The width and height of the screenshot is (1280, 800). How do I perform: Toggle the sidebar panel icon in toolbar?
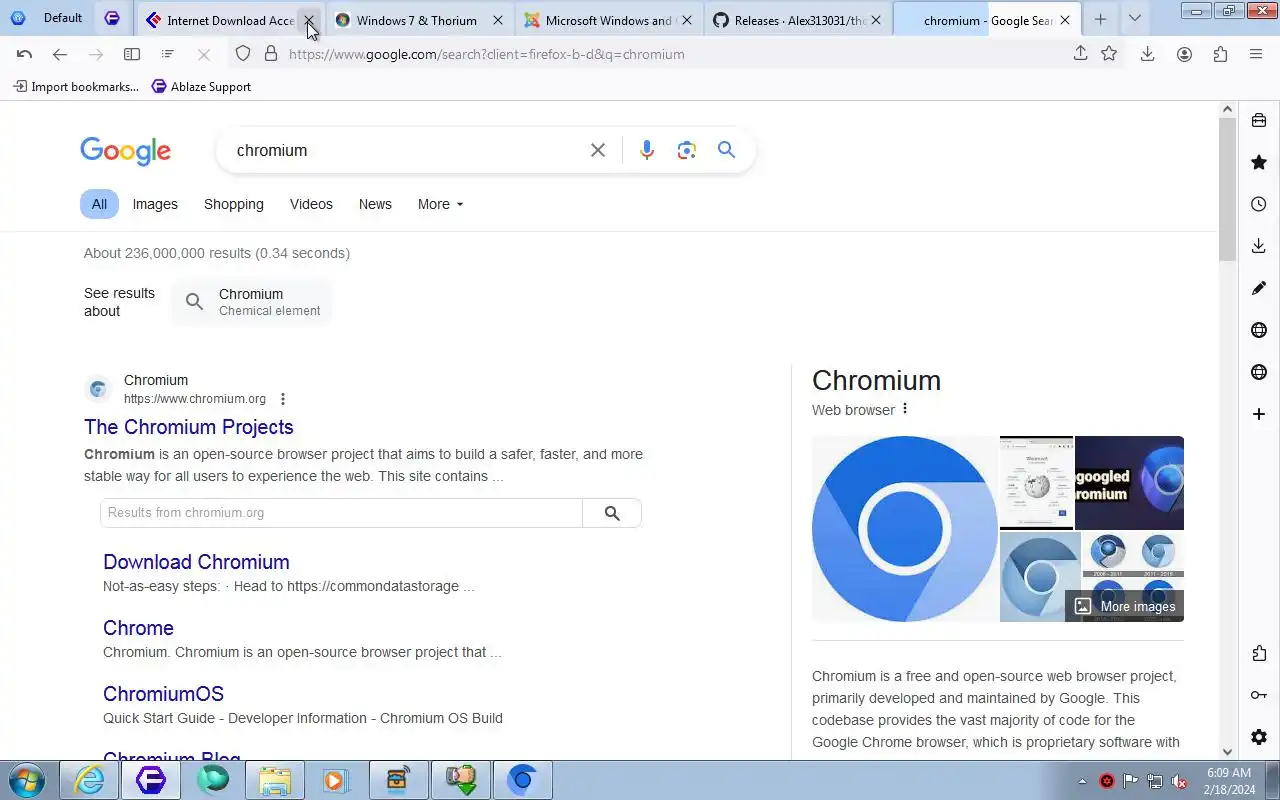[x=132, y=54]
